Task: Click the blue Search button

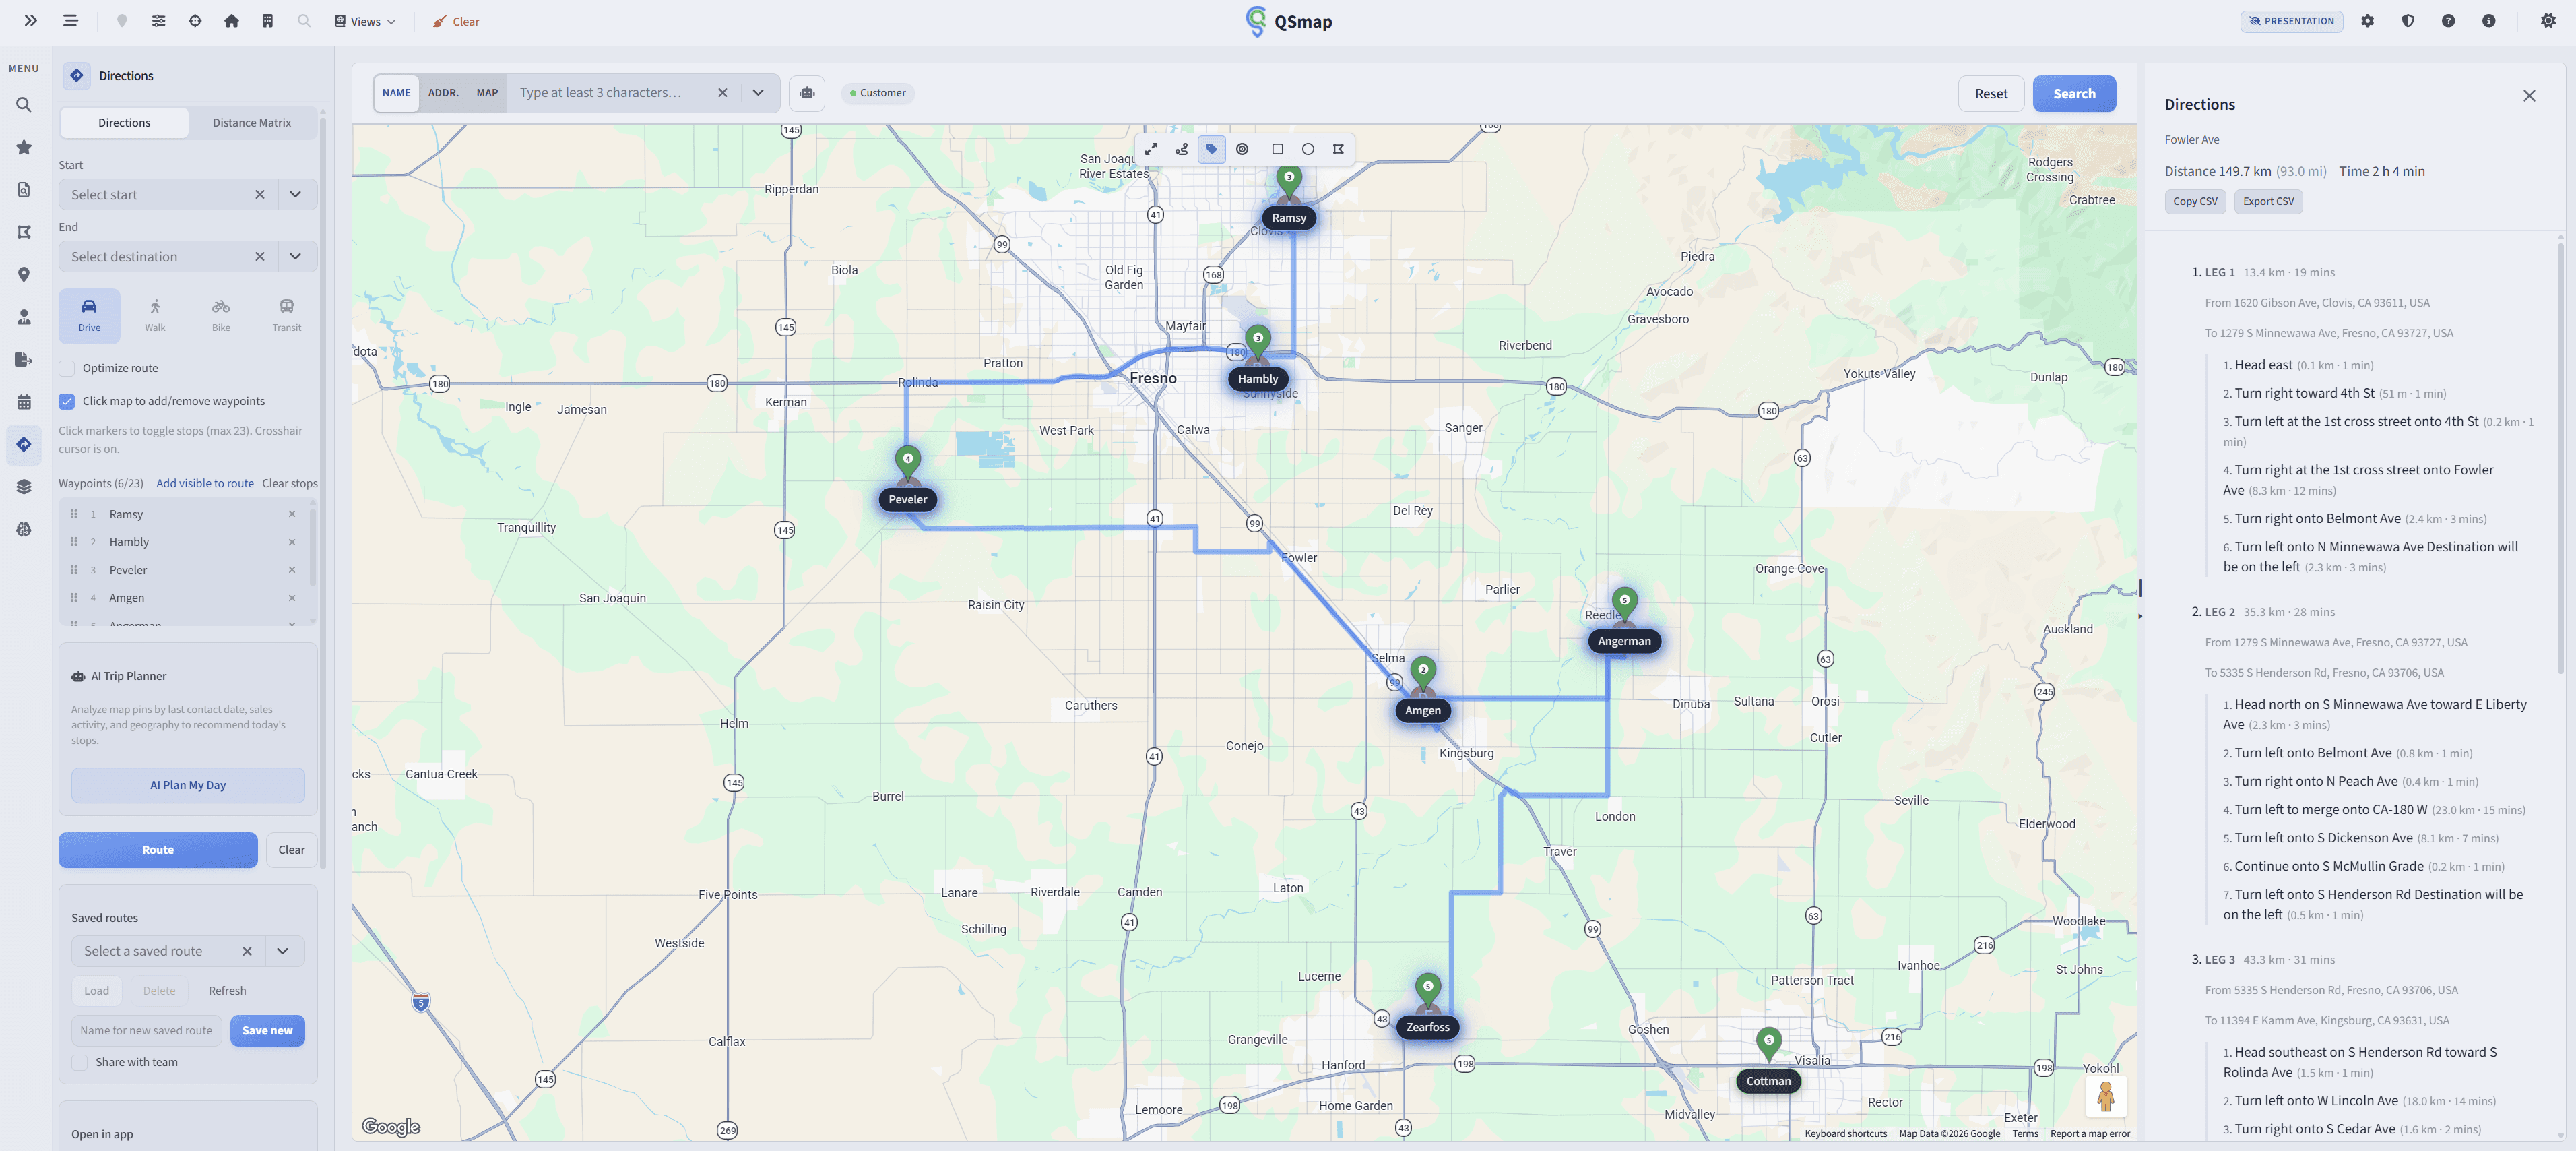Action: click(x=2074, y=94)
